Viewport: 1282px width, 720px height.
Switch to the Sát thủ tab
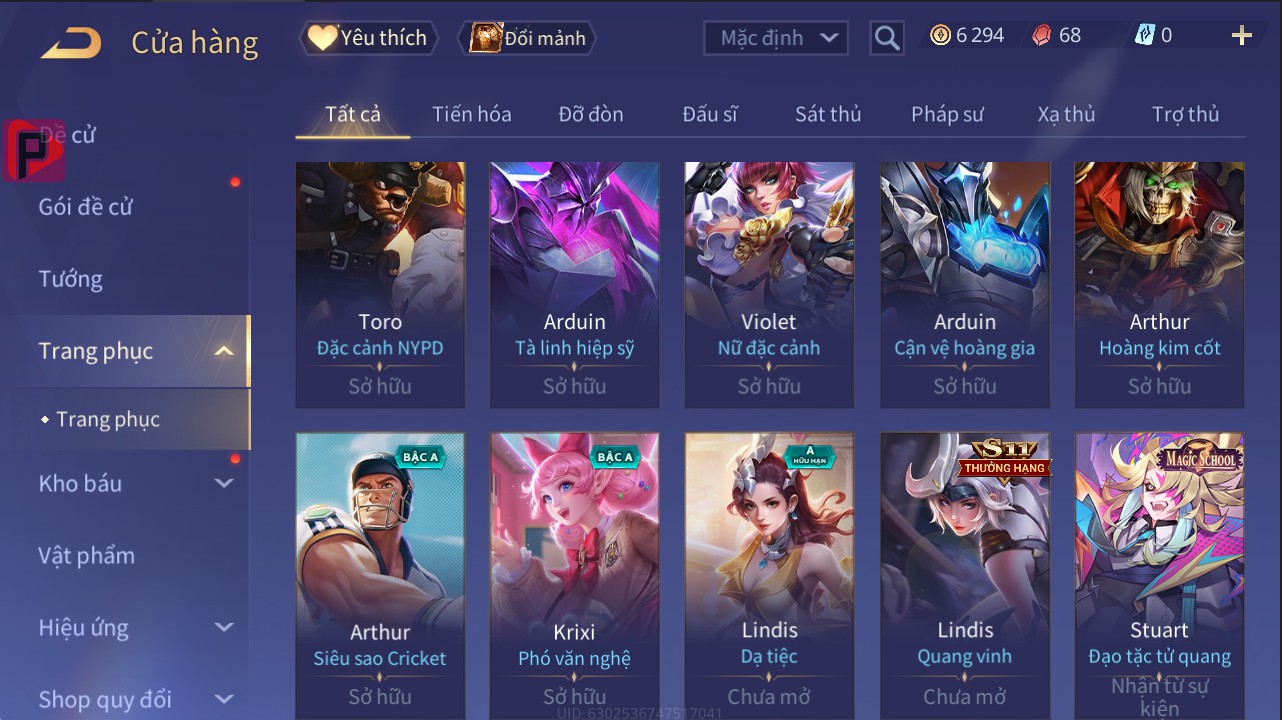(828, 114)
